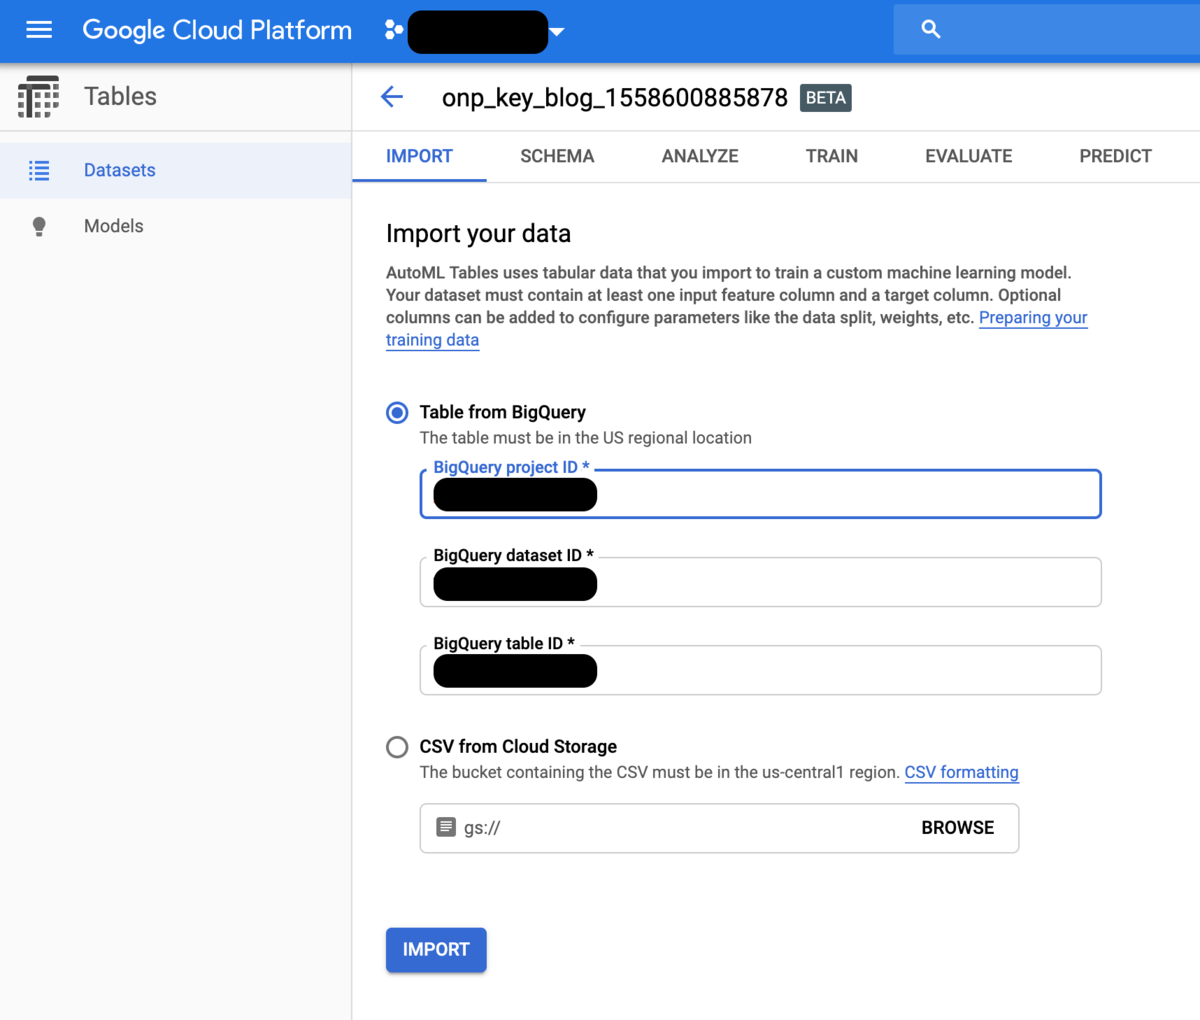Open Models in the sidebar
1200x1020 pixels.
[x=176, y=226]
